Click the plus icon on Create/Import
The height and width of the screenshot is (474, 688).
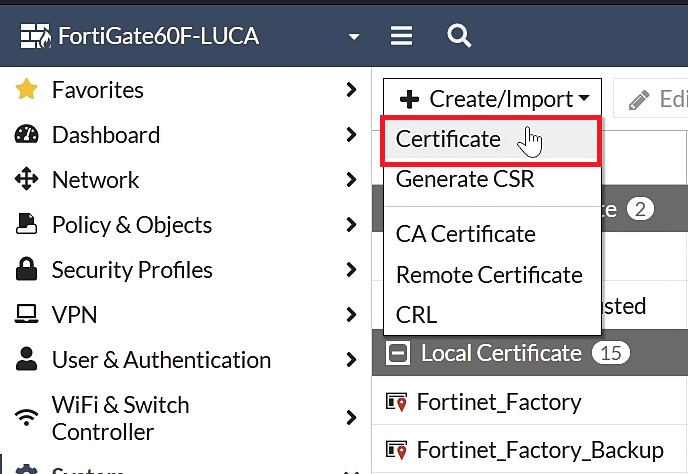(409, 99)
